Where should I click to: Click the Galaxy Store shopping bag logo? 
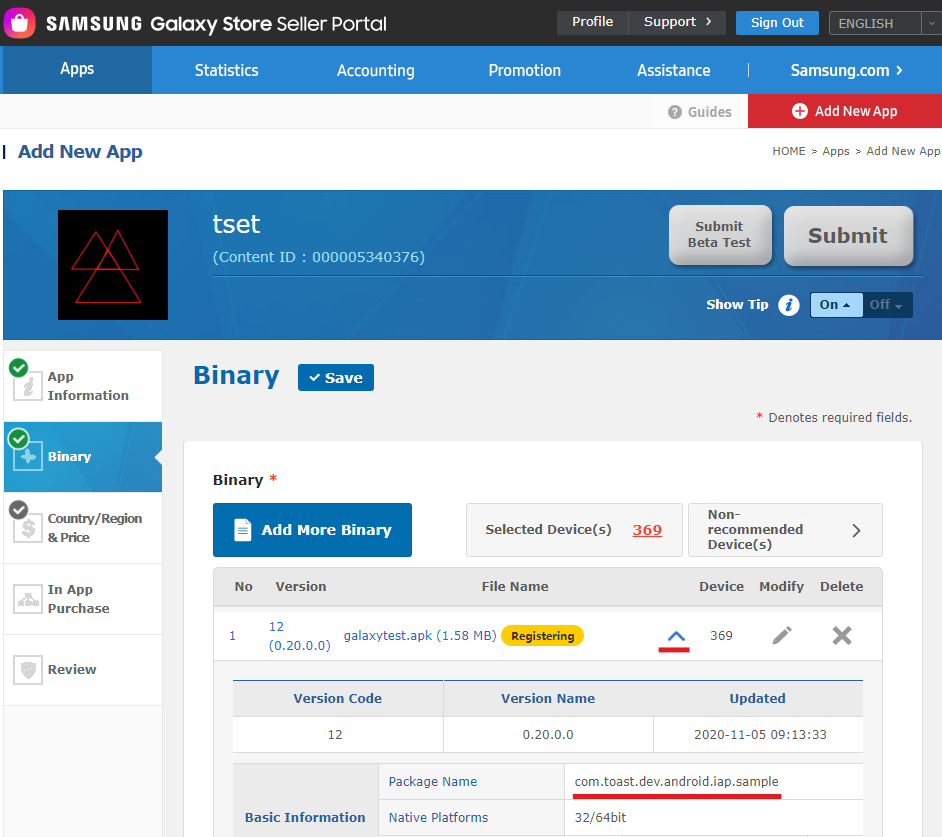(19, 23)
